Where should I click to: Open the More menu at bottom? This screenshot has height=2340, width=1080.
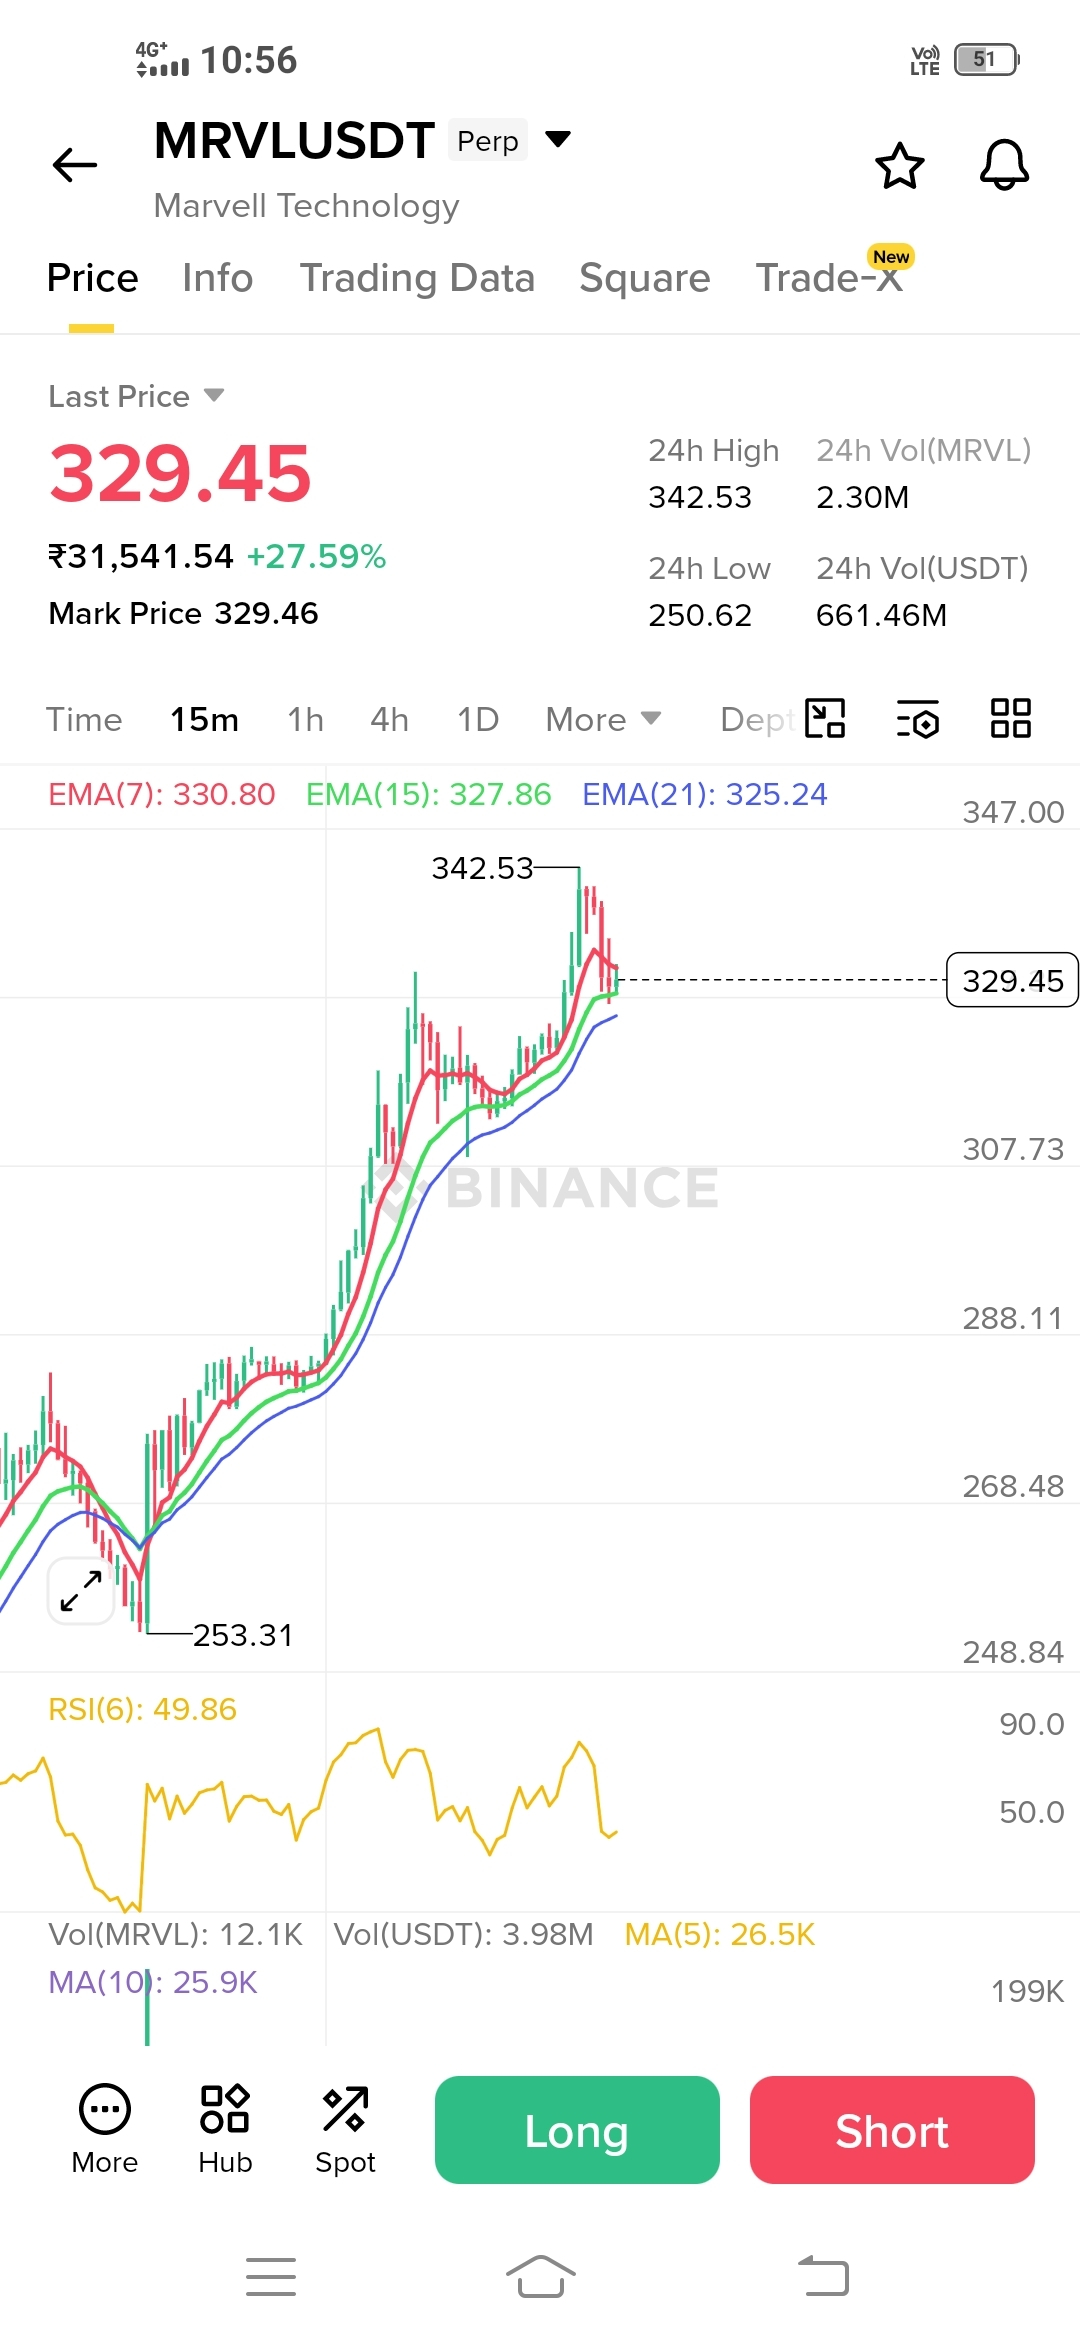coord(105,2130)
